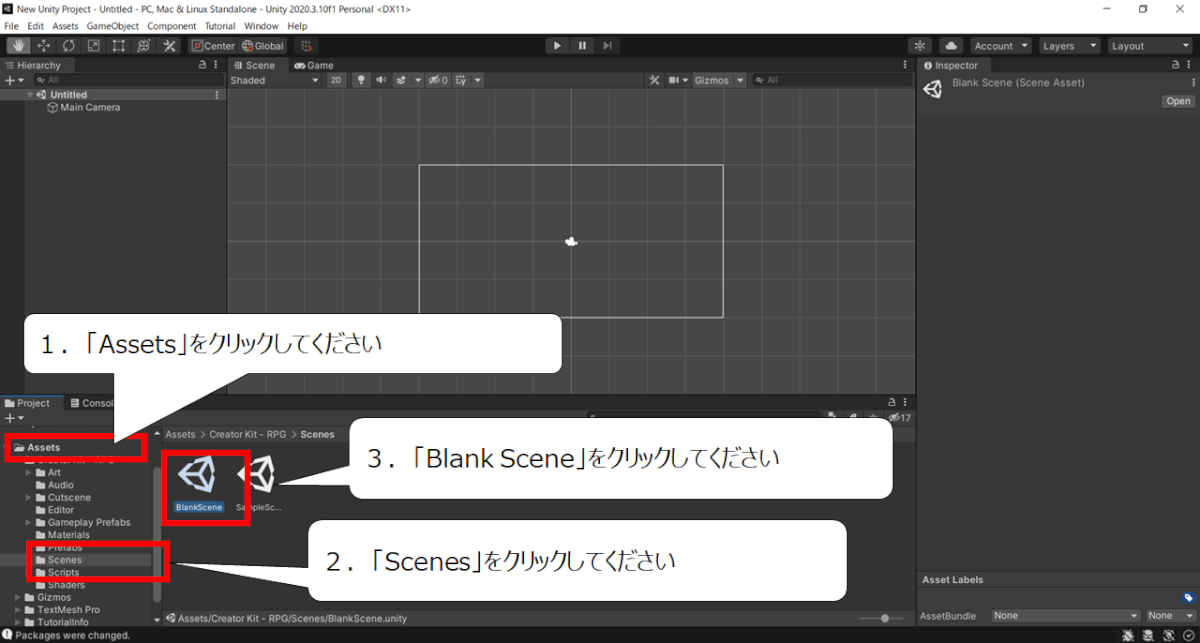Open Hierarchy add (+) dropdown
1200x643 pixels.
(14, 80)
